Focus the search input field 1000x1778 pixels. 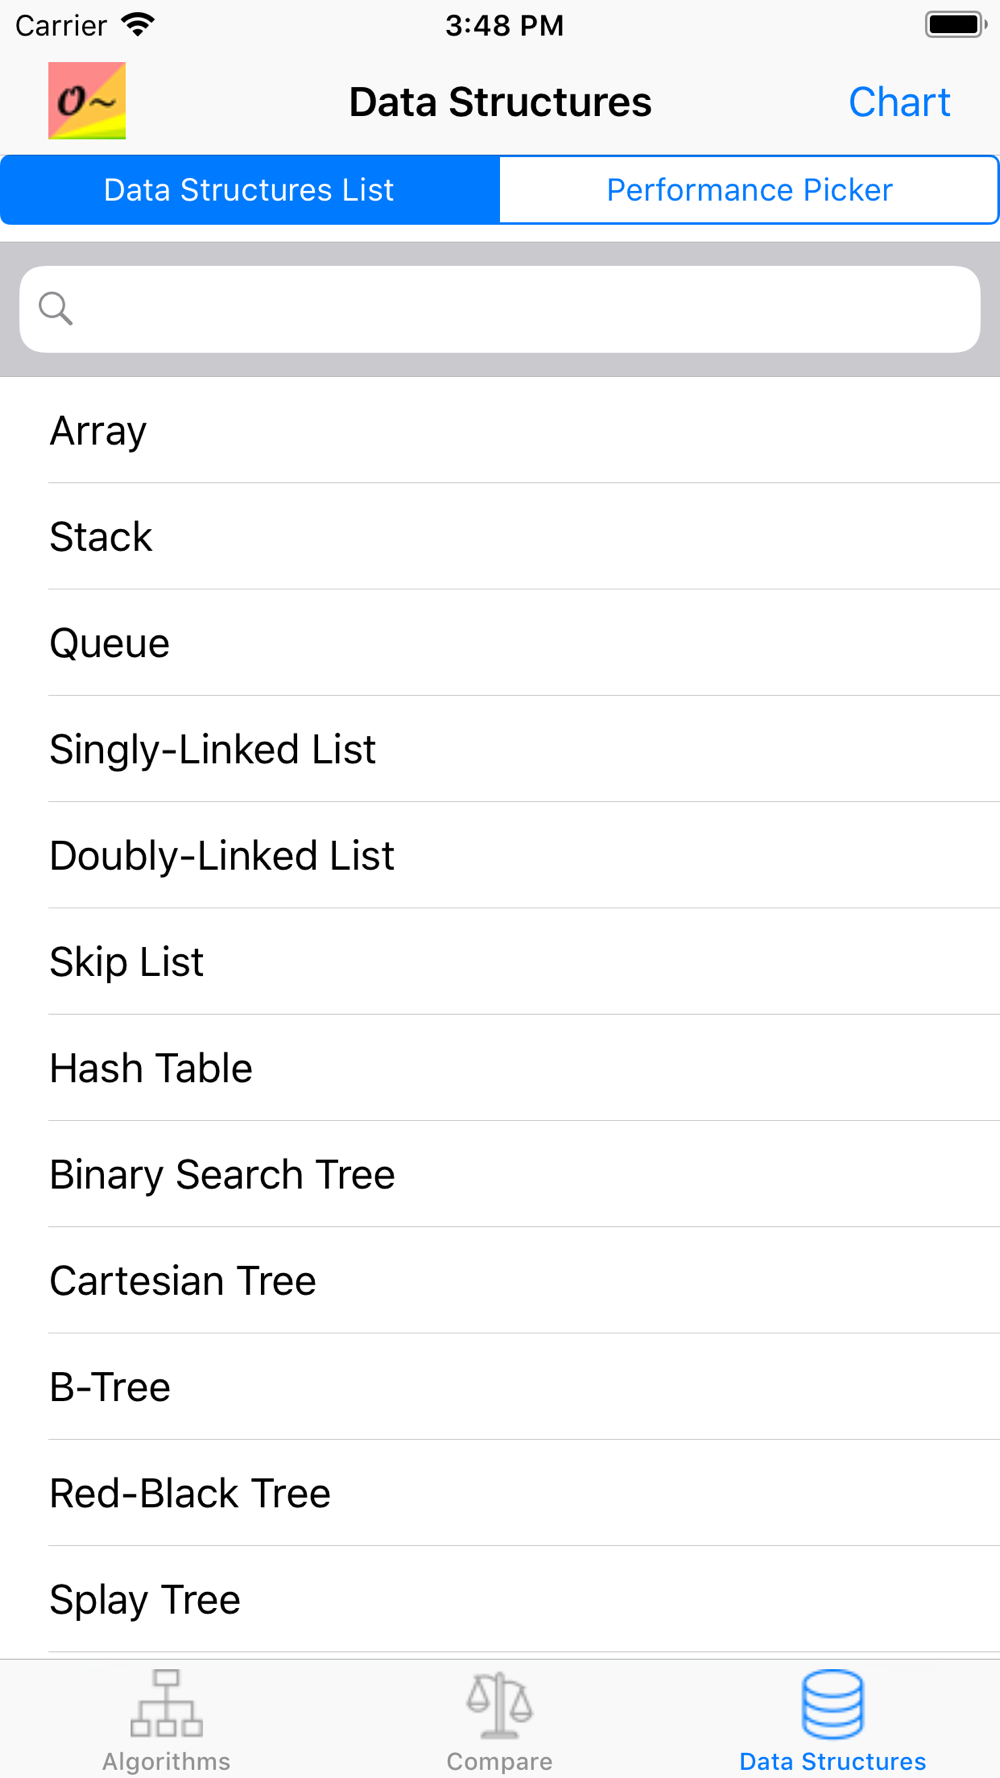point(500,309)
